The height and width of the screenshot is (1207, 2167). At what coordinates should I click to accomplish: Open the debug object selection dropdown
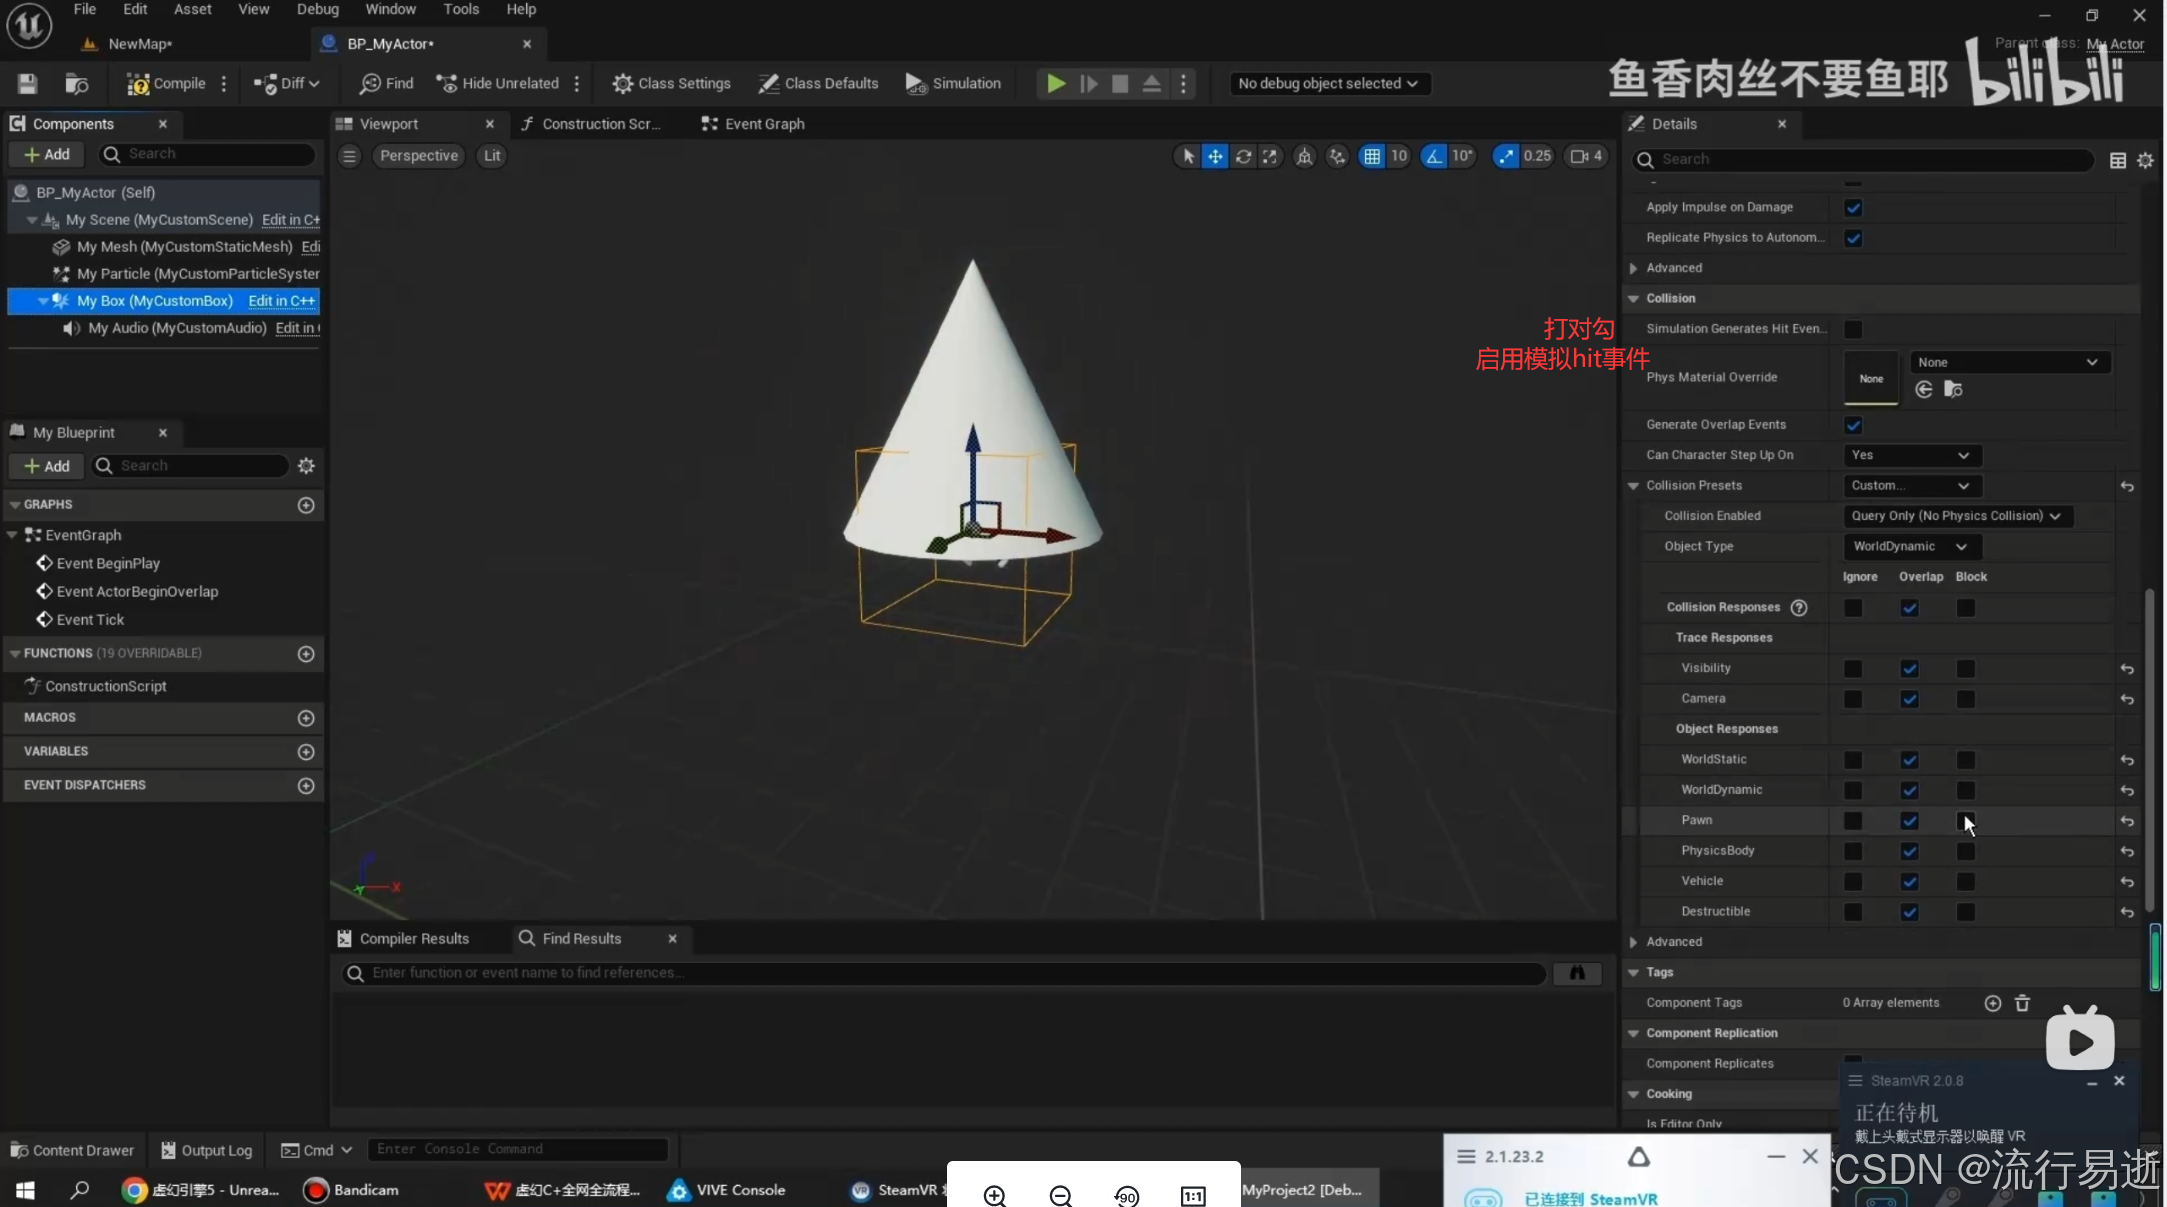click(x=1328, y=84)
